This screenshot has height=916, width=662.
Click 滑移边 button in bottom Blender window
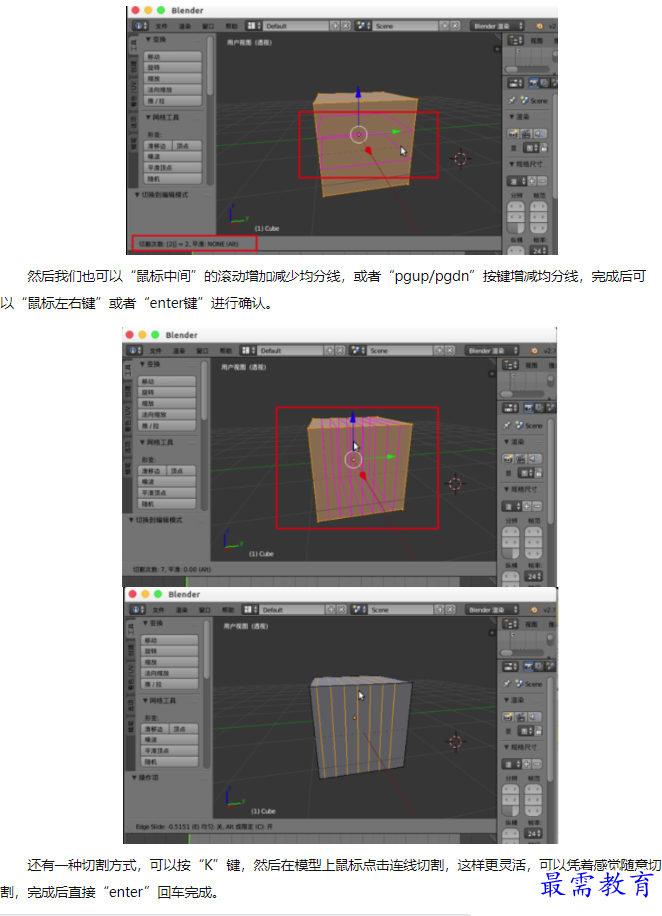[155, 729]
